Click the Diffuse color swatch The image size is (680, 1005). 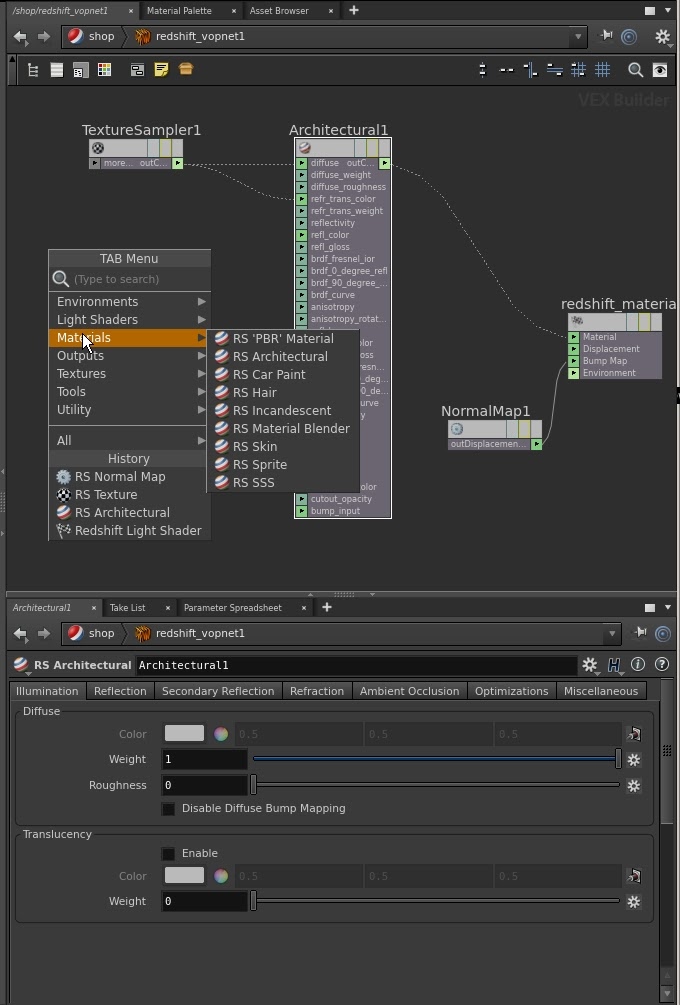tap(185, 733)
